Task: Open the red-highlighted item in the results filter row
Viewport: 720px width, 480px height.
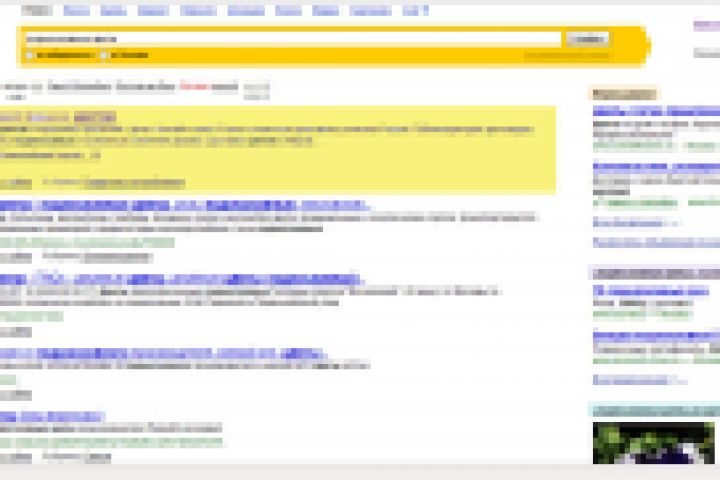Action: click(x=194, y=86)
